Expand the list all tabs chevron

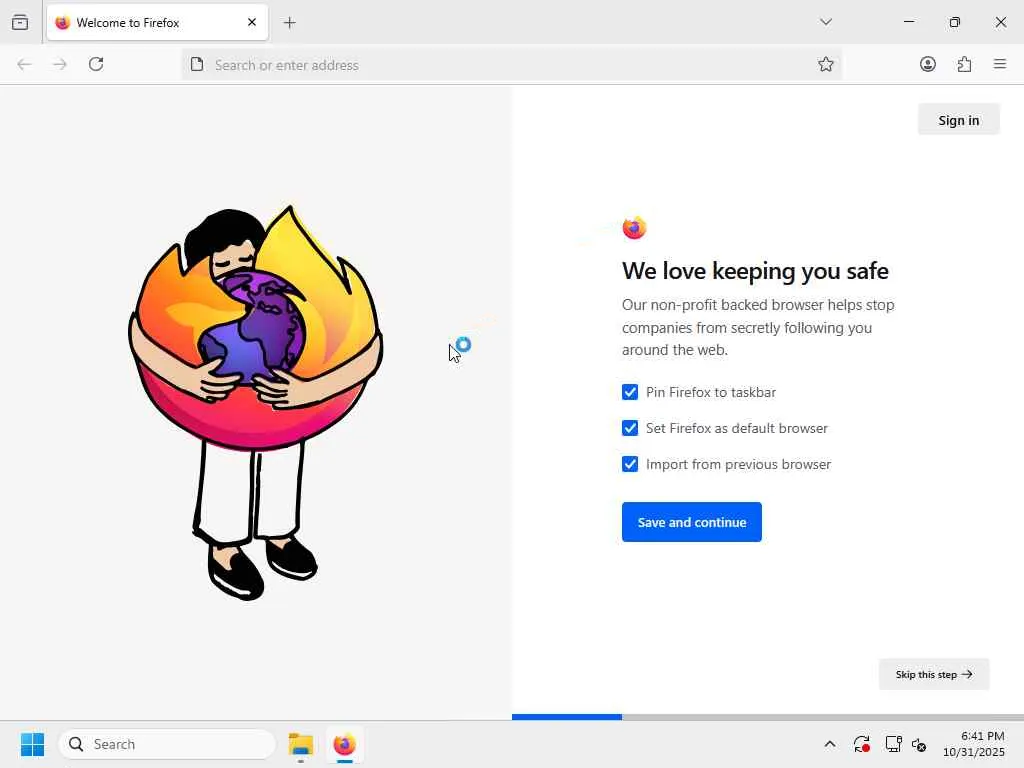(x=826, y=22)
